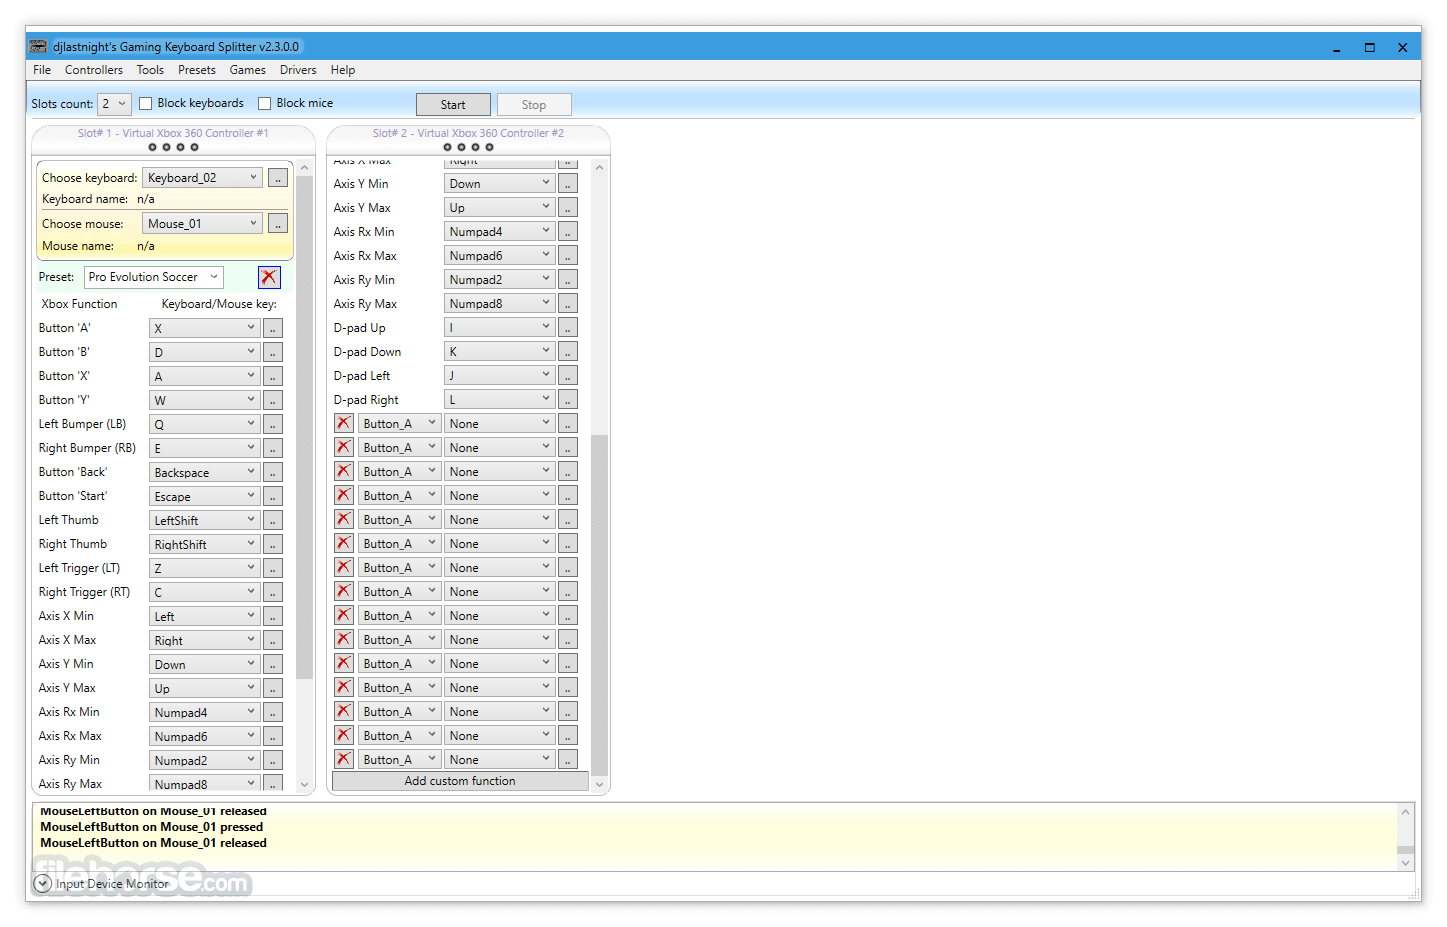Open the Tools menu

[x=150, y=70]
